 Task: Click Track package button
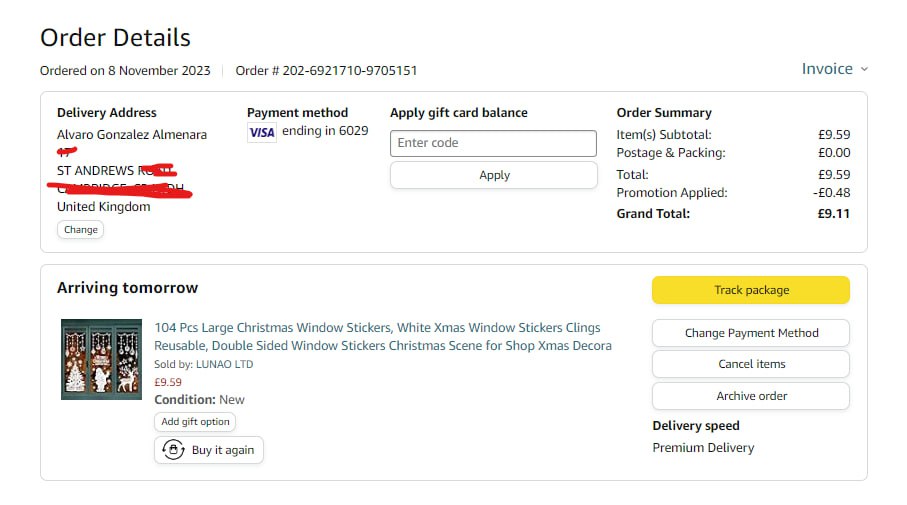751,290
